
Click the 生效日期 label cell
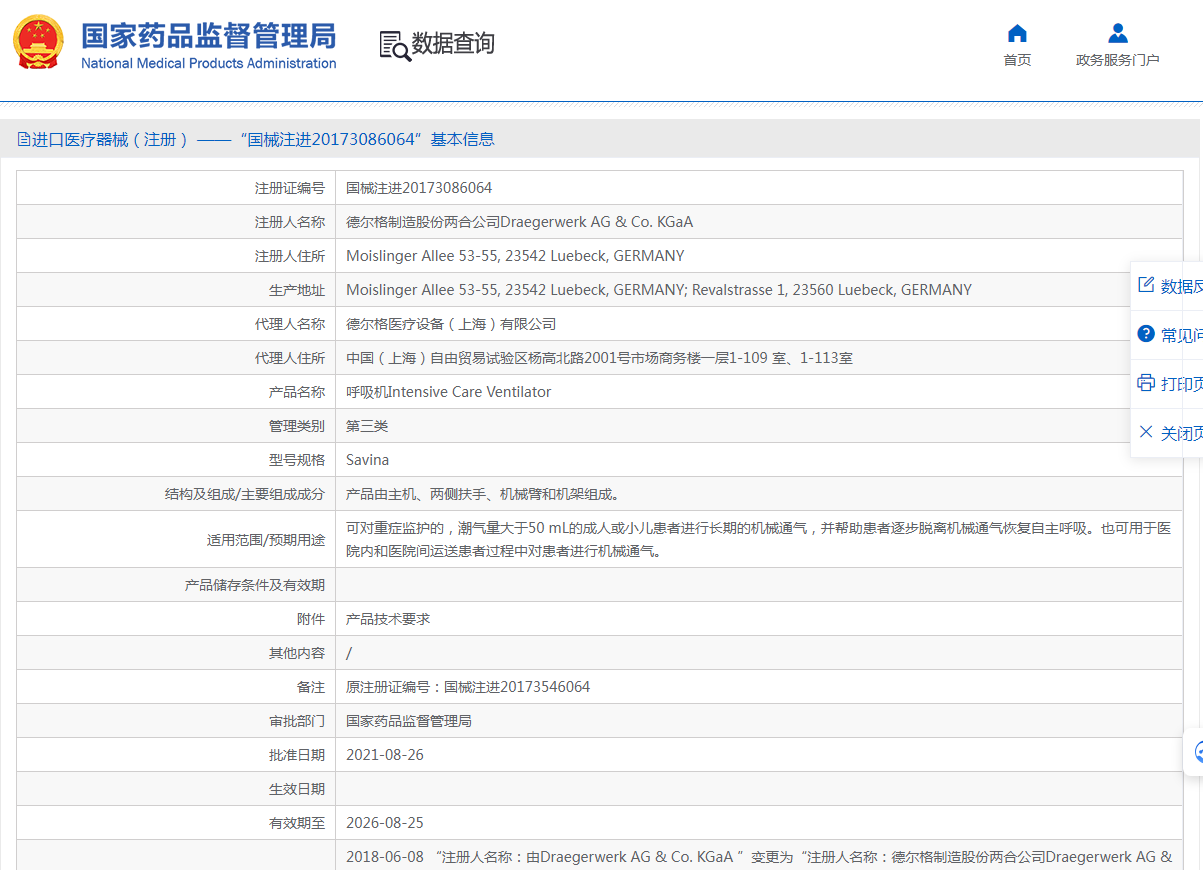176,789
